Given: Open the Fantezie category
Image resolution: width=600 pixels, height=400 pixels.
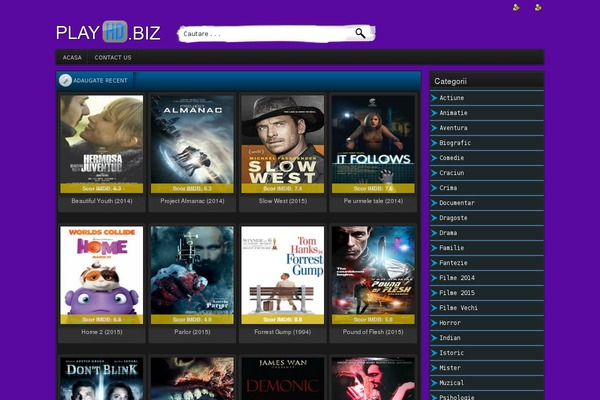Looking at the screenshot, I should click(x=487, y=263).
